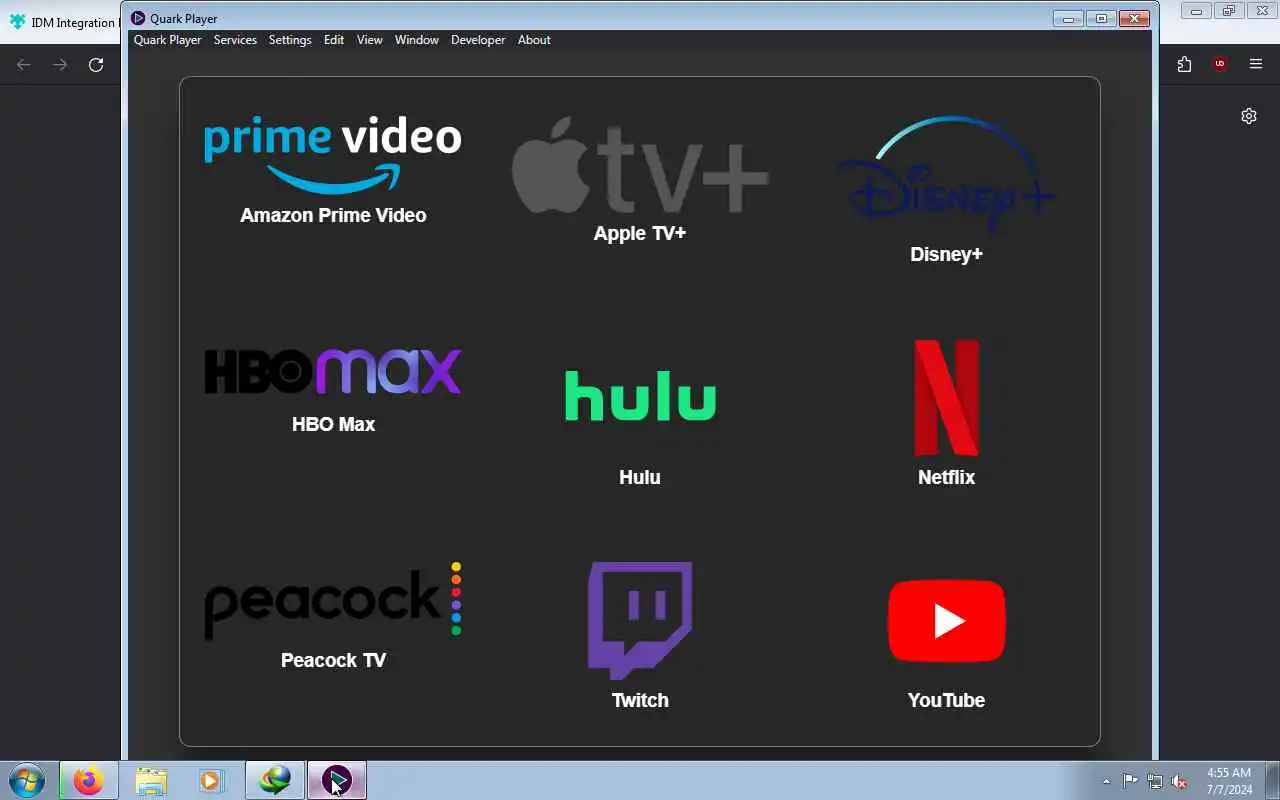Open Windows Media Player taskbar icon
The image size is (1280, 800).
(x=211, y=780)
